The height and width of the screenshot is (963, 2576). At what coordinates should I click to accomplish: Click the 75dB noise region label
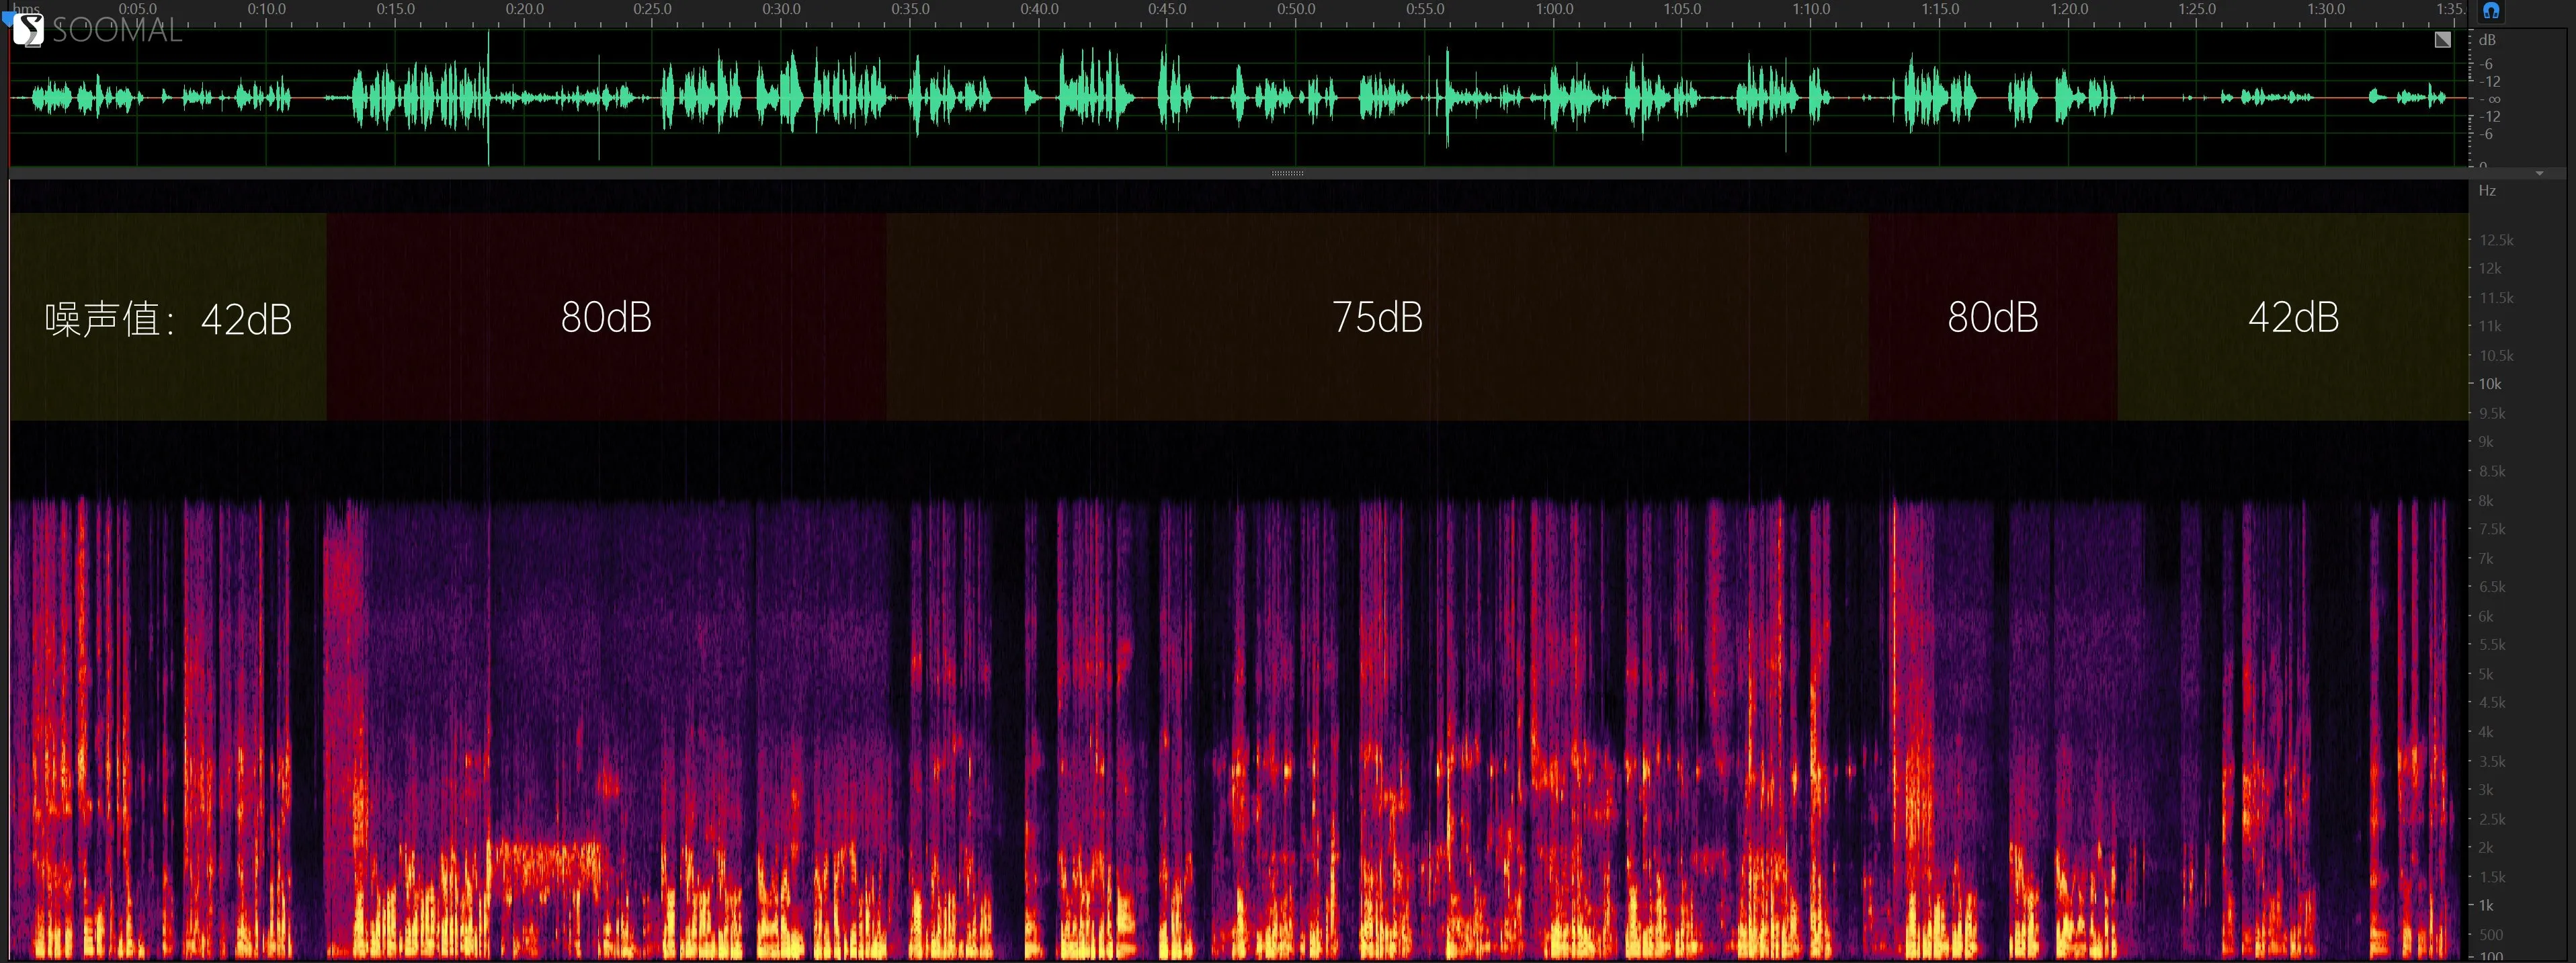[x=1377, y=317]
